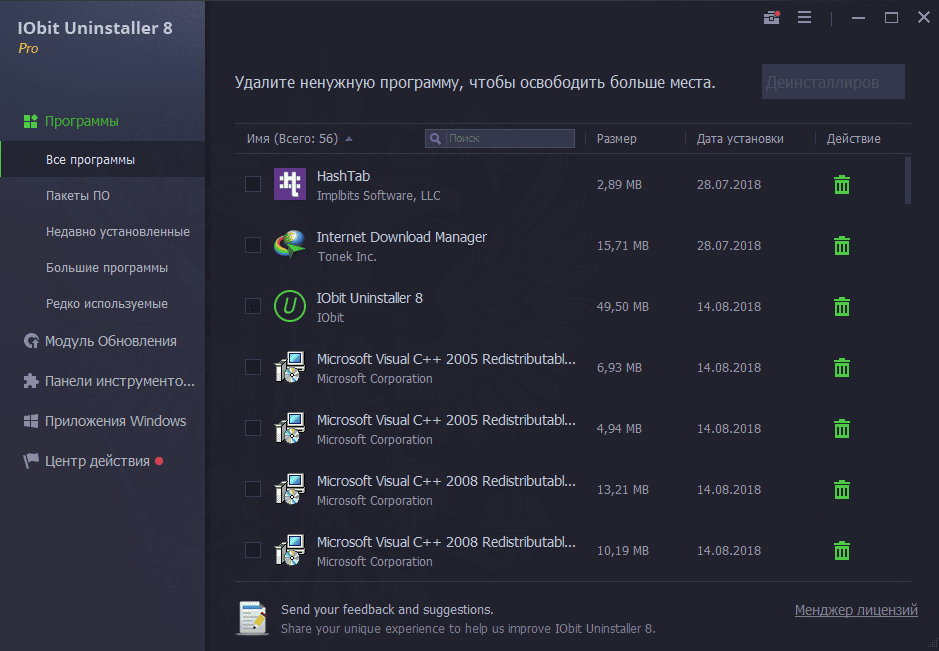
Task: Click the 2,89 MB size value
Action: click(x=619, y=184)
